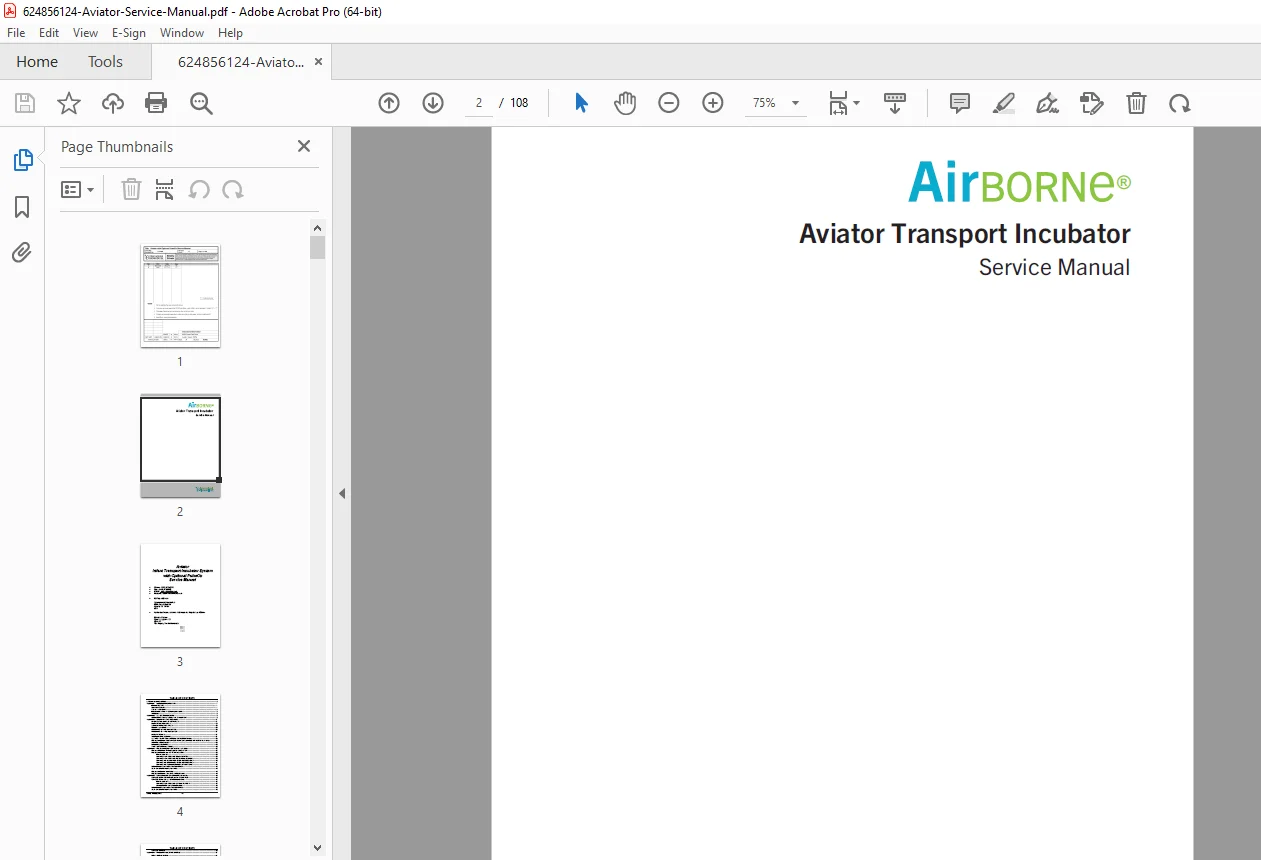
Task: Select page 4 thumbnail
Action: pyautogui.click(x=180, y=745)
